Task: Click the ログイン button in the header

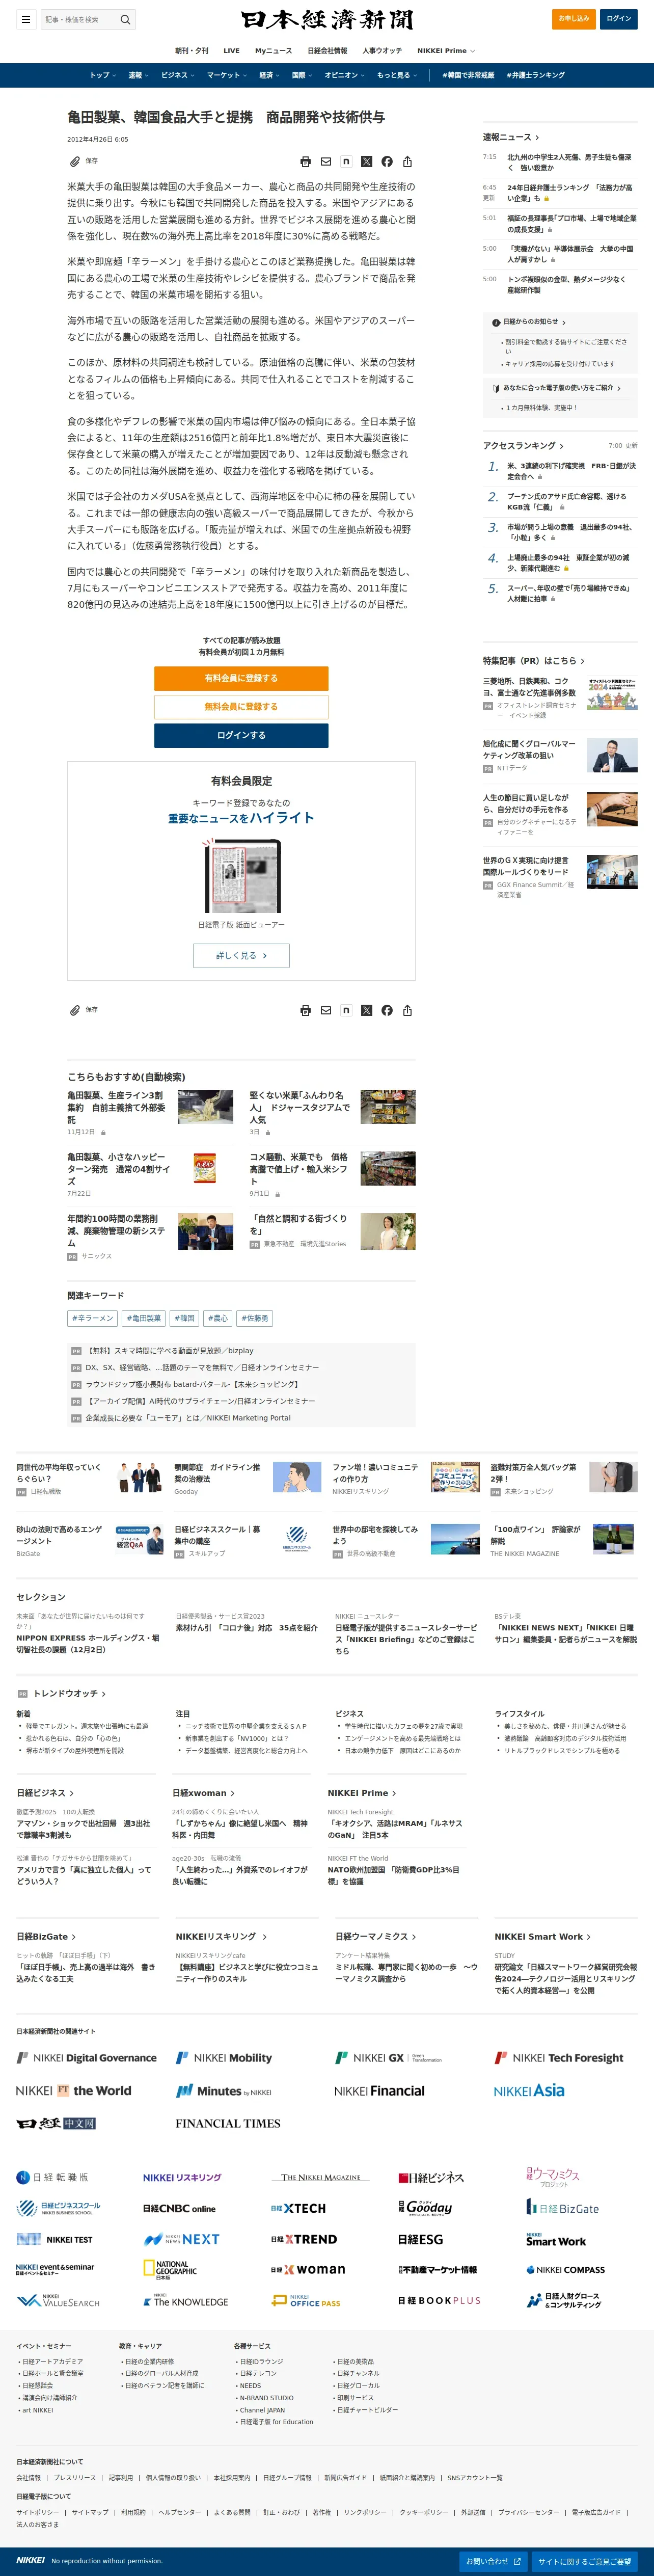Action: click(619, 19)
